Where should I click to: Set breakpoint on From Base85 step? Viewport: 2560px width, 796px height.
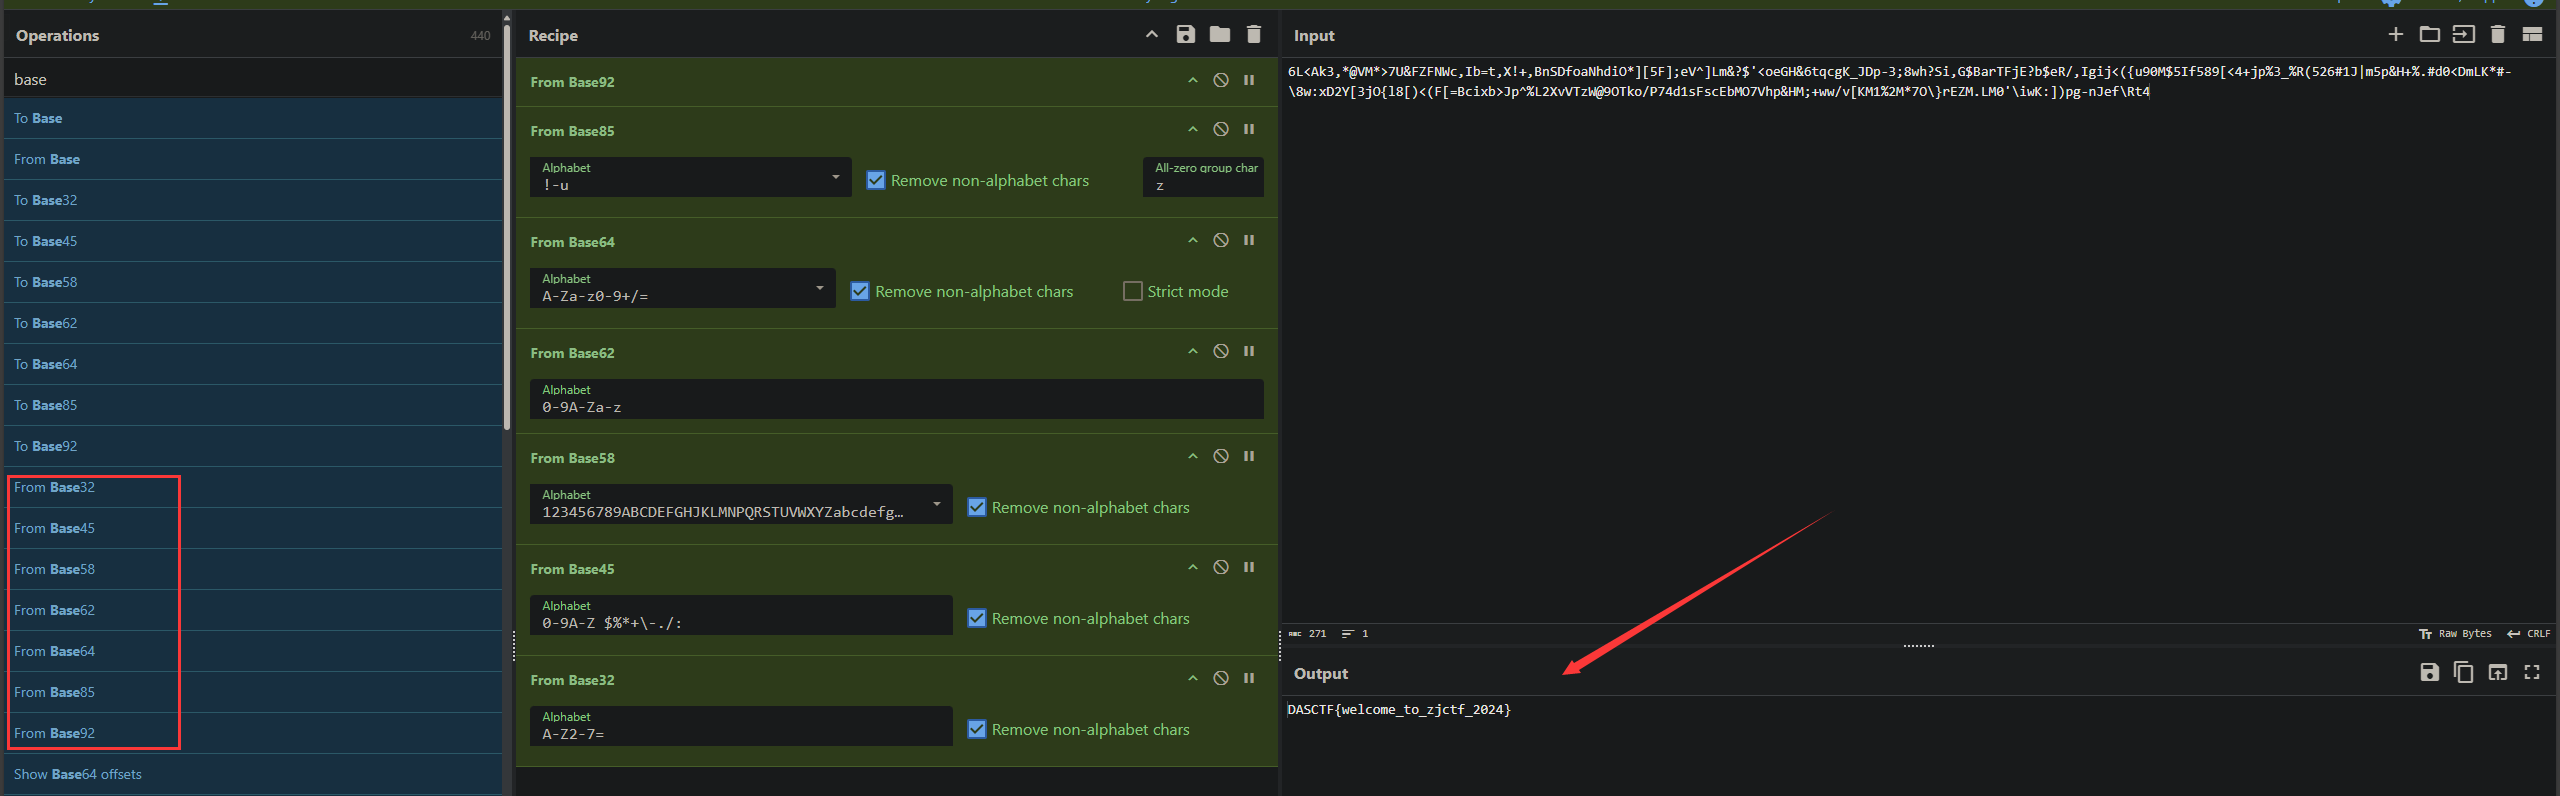click(x=1249, y=130)
